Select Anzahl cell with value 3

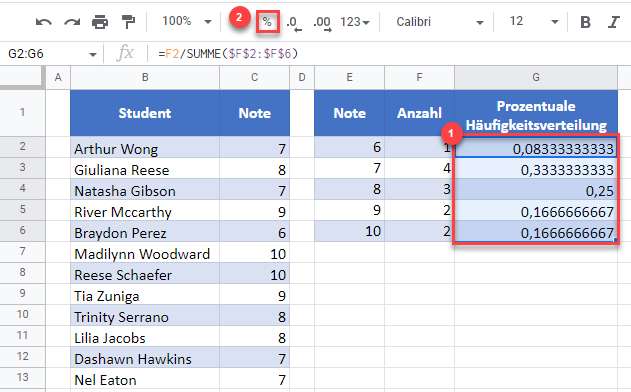419,189
